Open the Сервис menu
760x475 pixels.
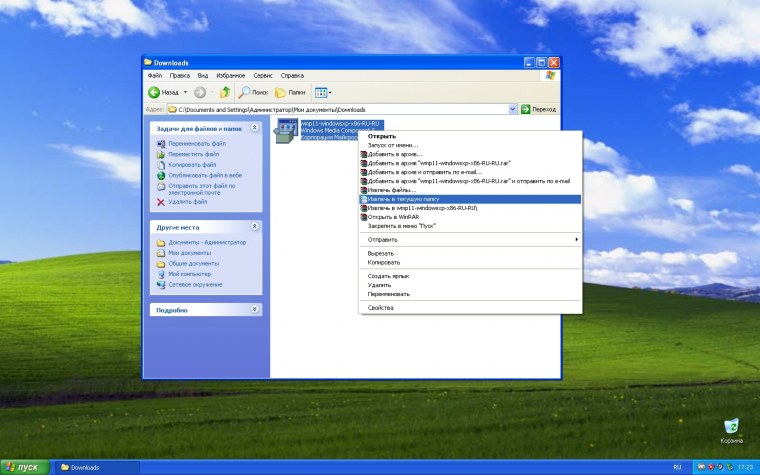pos(263,76)
